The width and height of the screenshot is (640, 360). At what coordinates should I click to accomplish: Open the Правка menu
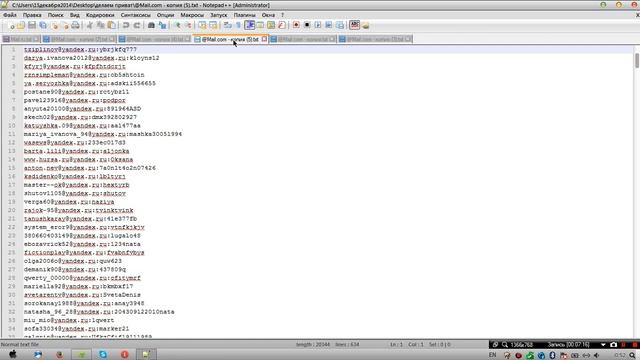(x=32, y=15)
